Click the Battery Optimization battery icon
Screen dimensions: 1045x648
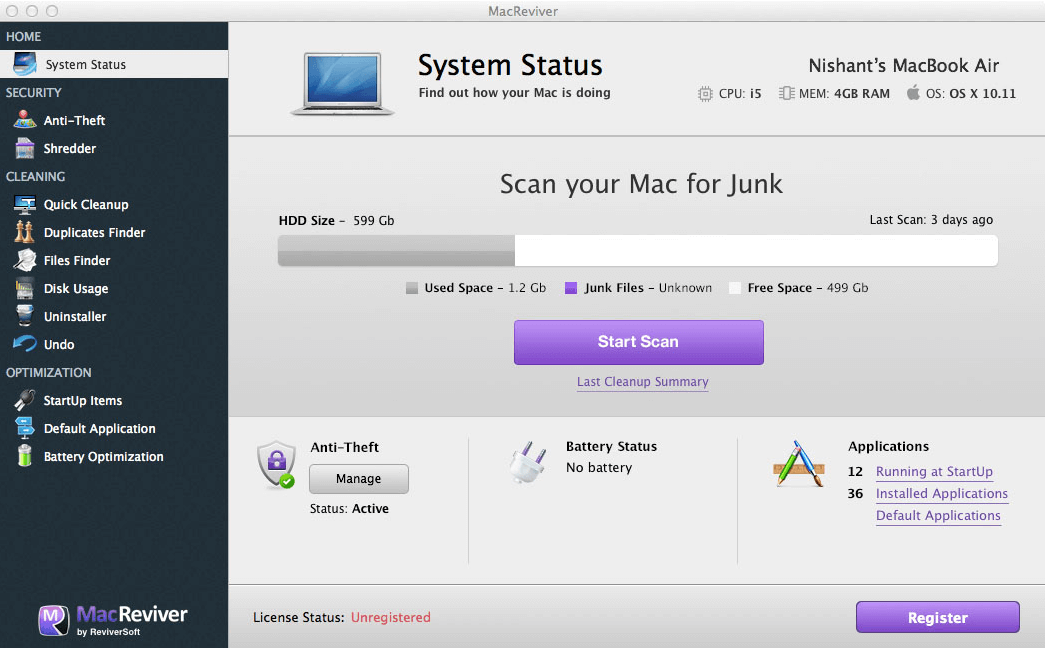25,456
